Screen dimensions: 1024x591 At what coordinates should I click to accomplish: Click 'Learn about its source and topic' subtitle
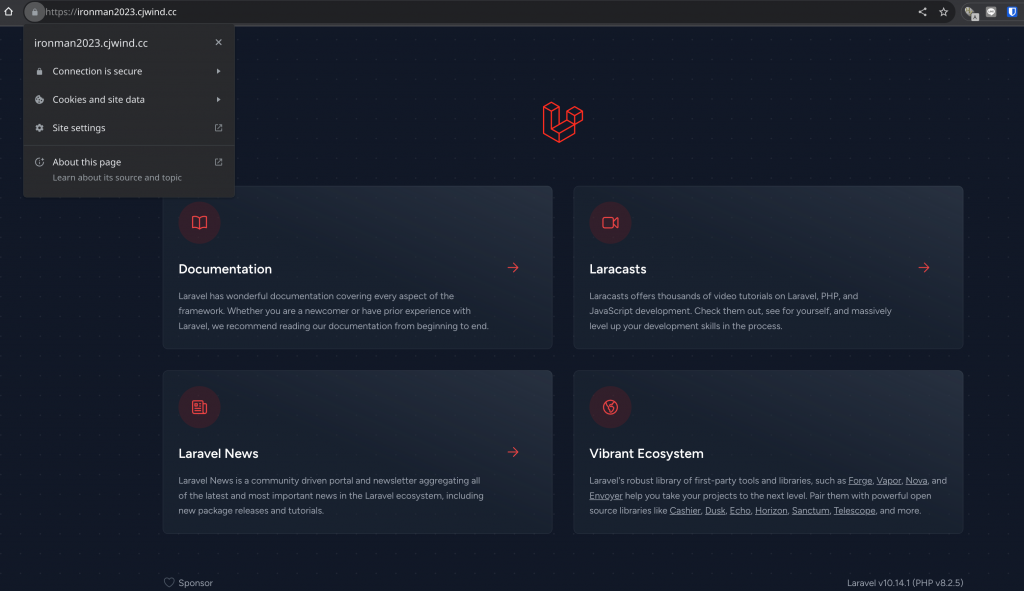[117, 178]
